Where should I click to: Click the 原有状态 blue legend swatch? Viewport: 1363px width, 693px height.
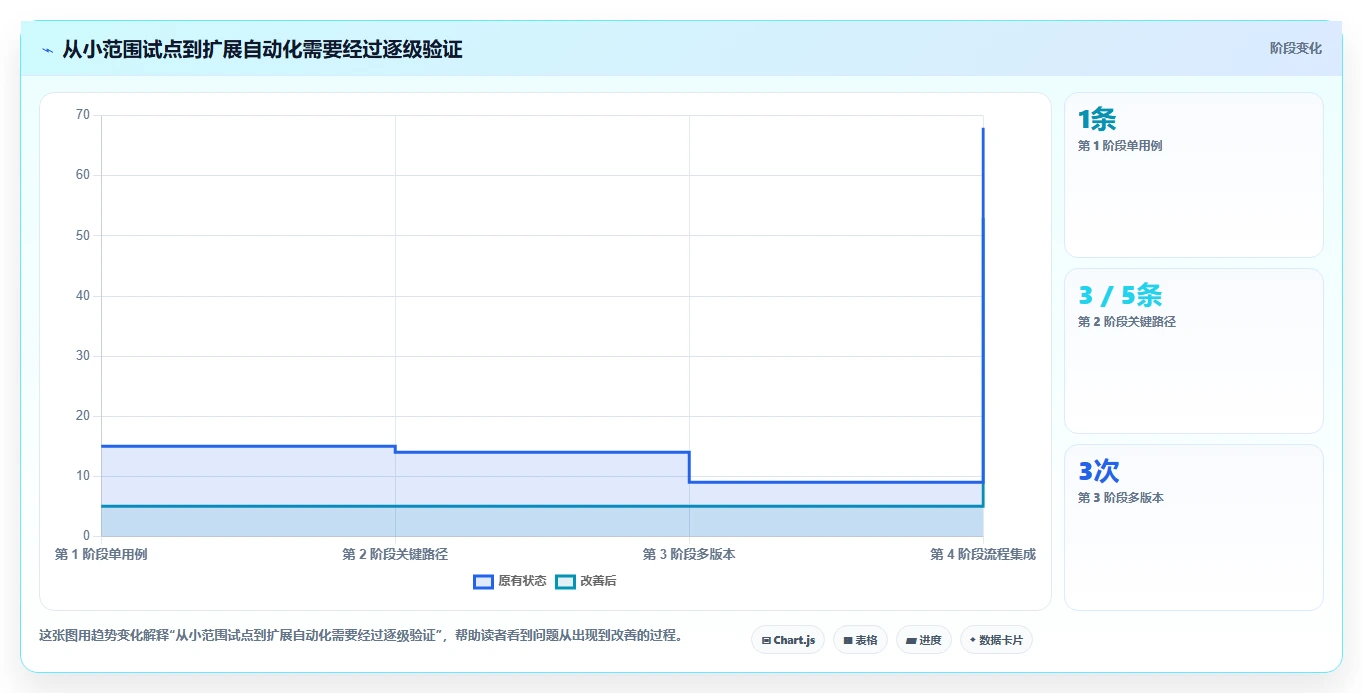[484, 581]
